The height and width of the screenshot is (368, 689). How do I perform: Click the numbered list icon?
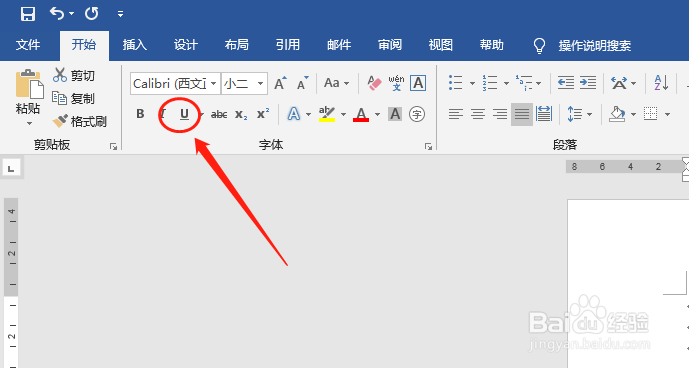(490, 83)
